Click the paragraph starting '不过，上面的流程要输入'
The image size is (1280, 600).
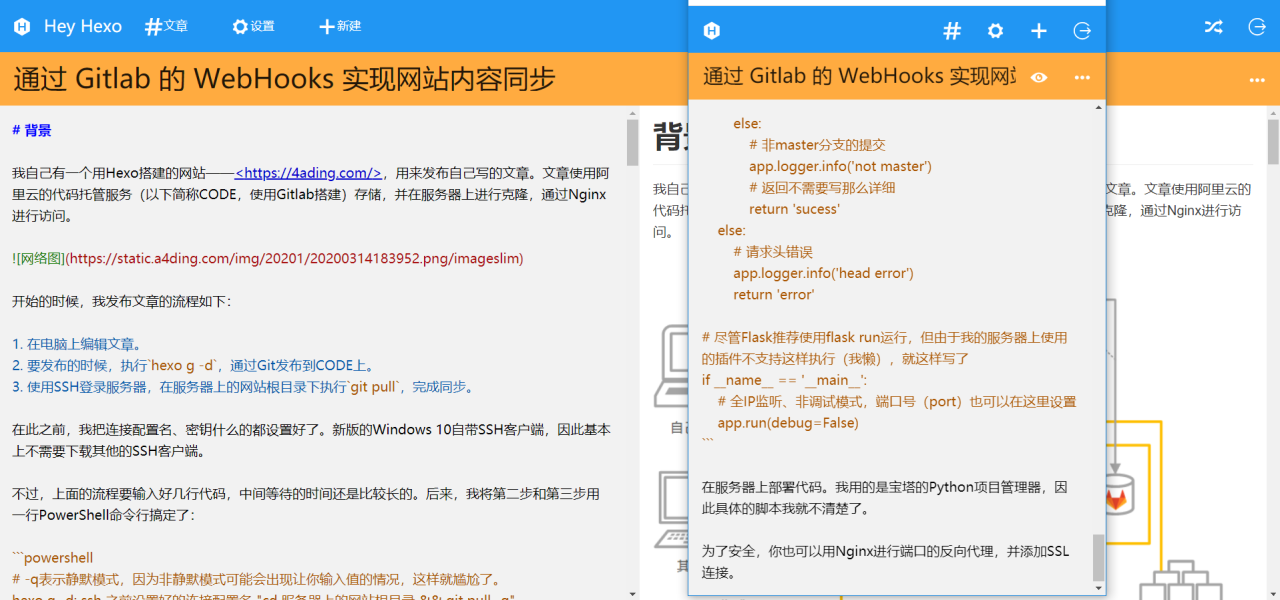coord(305,505)
